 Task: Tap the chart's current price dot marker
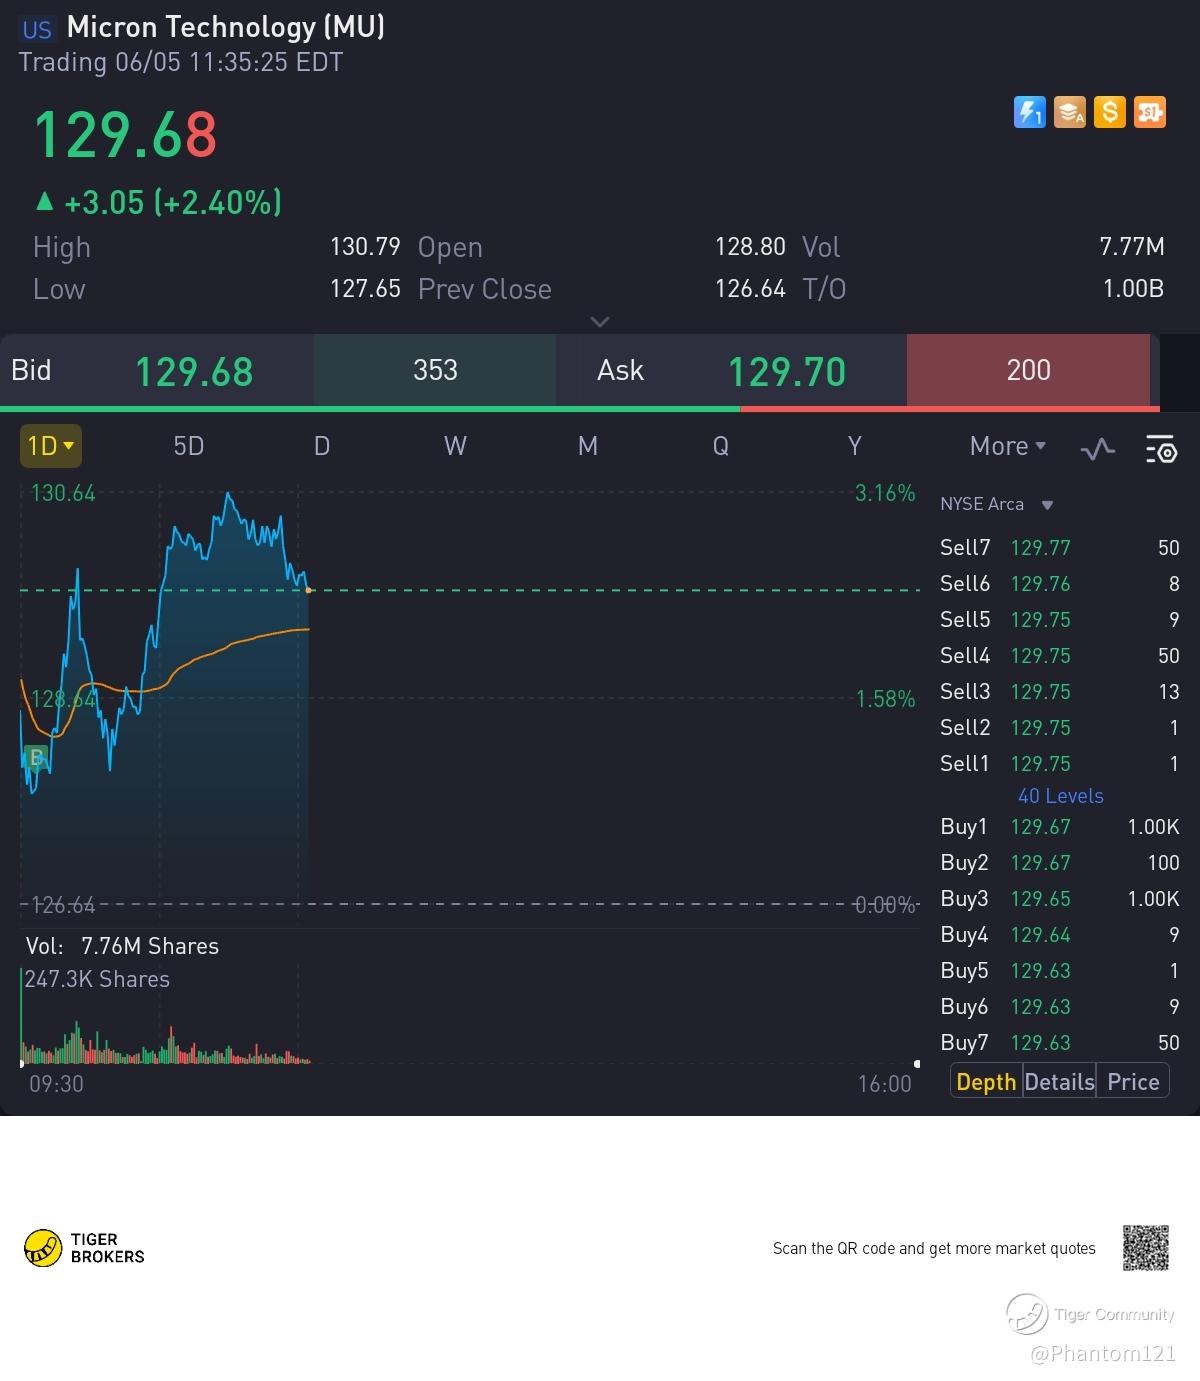(x=309, y=590)
